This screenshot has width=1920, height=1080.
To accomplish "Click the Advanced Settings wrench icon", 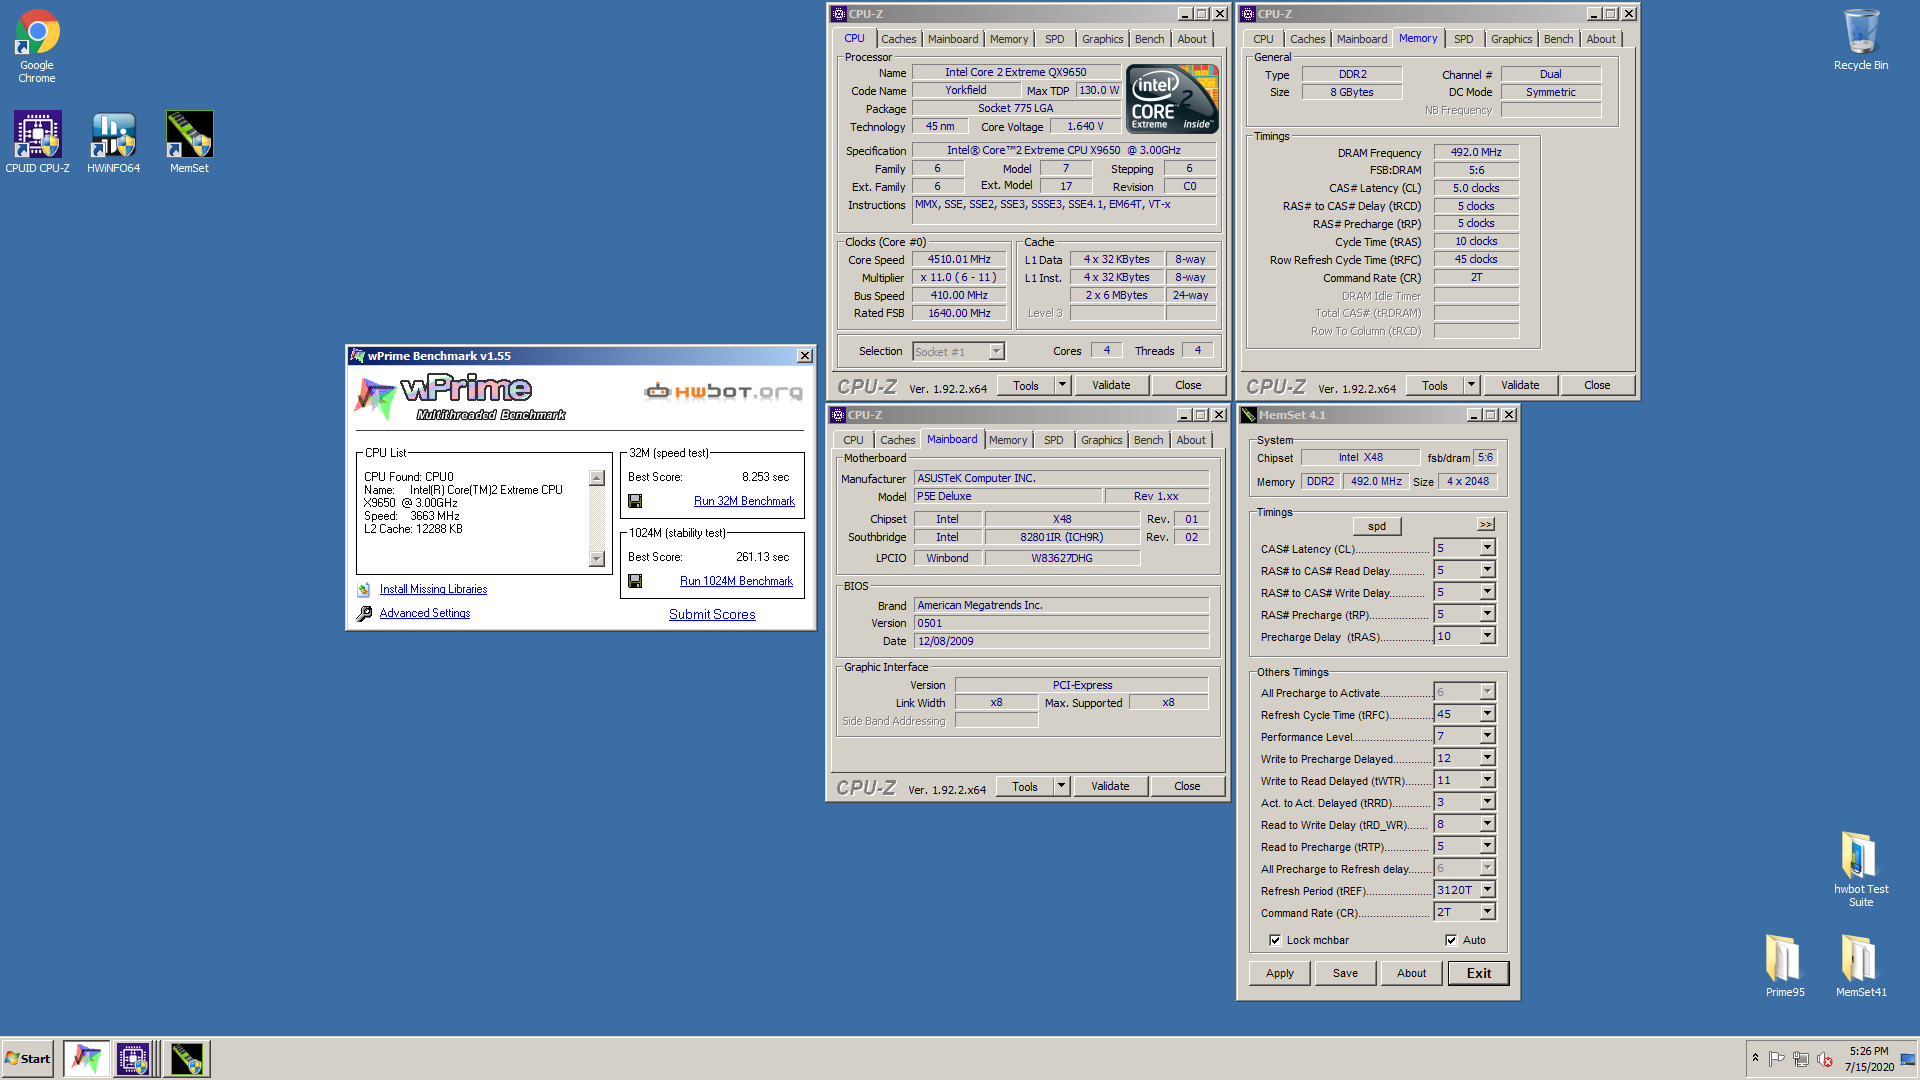I will [364, 614].
